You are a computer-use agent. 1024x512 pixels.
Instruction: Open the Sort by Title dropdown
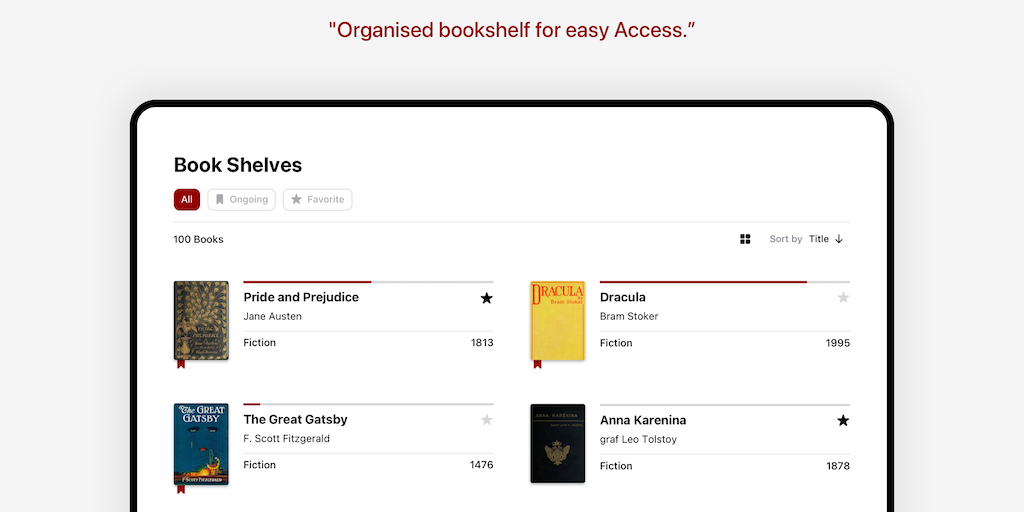pos(819,239)
